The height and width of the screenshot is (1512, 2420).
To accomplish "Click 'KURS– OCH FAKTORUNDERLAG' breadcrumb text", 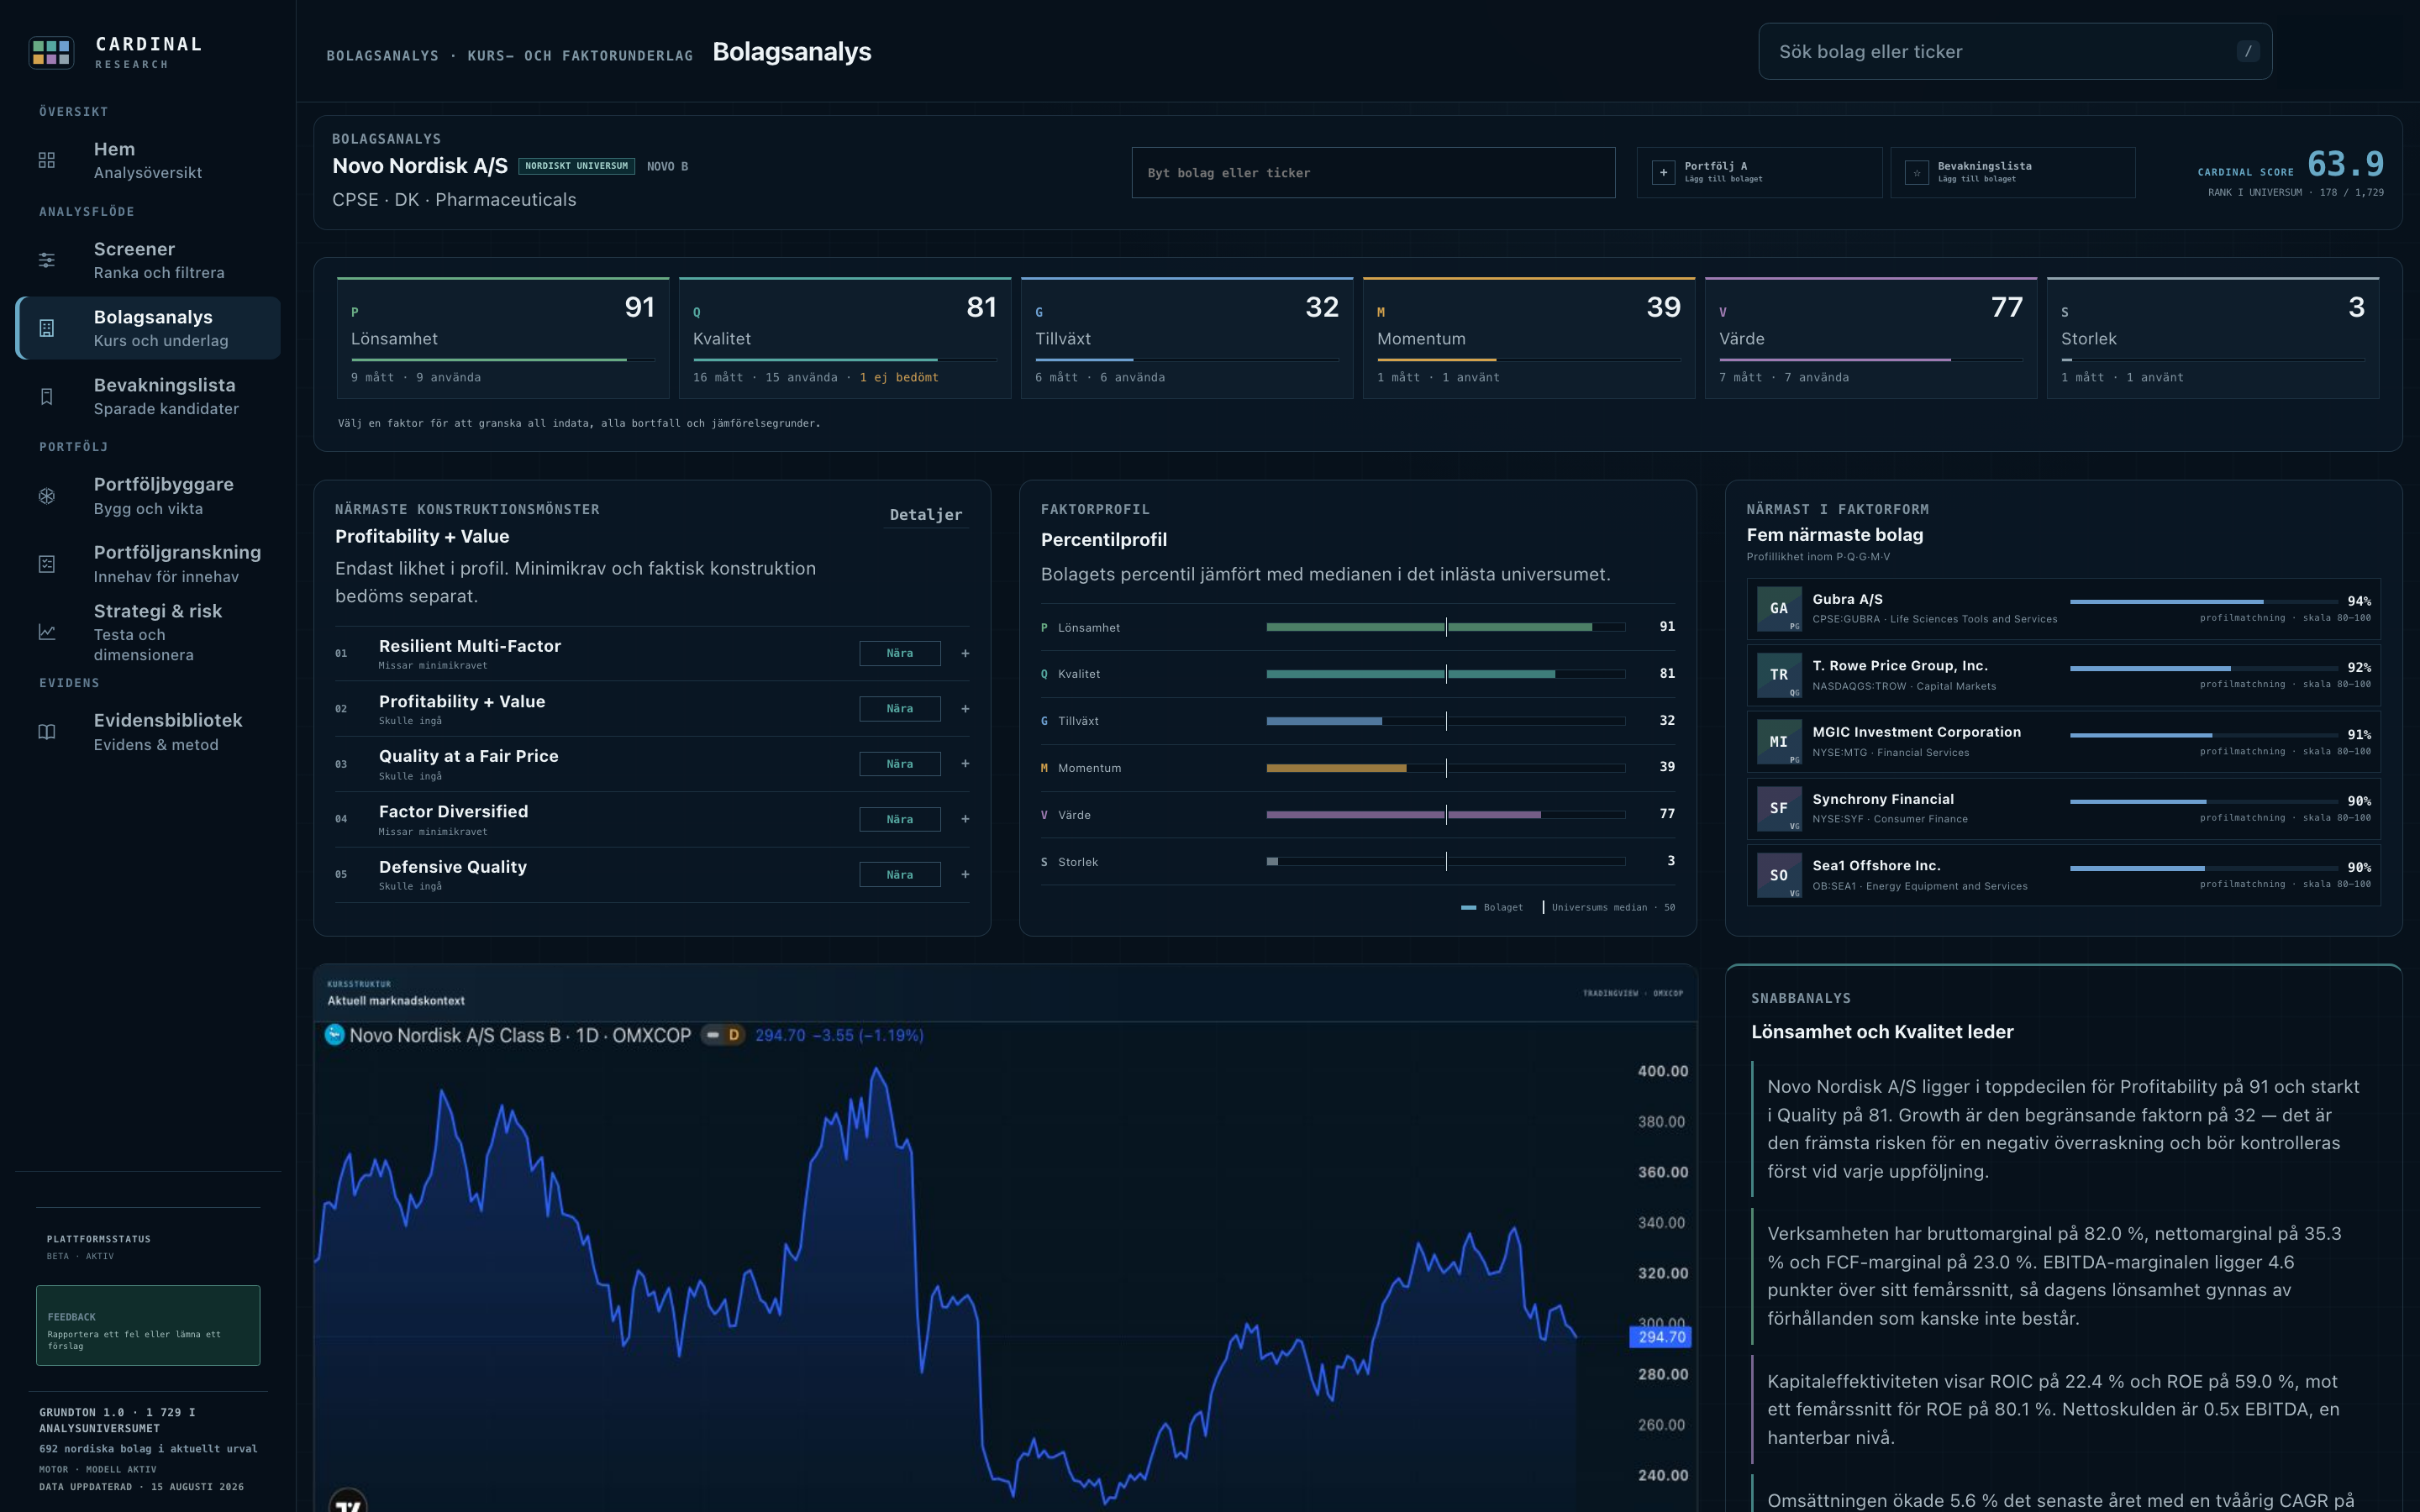I will point(580,56).
